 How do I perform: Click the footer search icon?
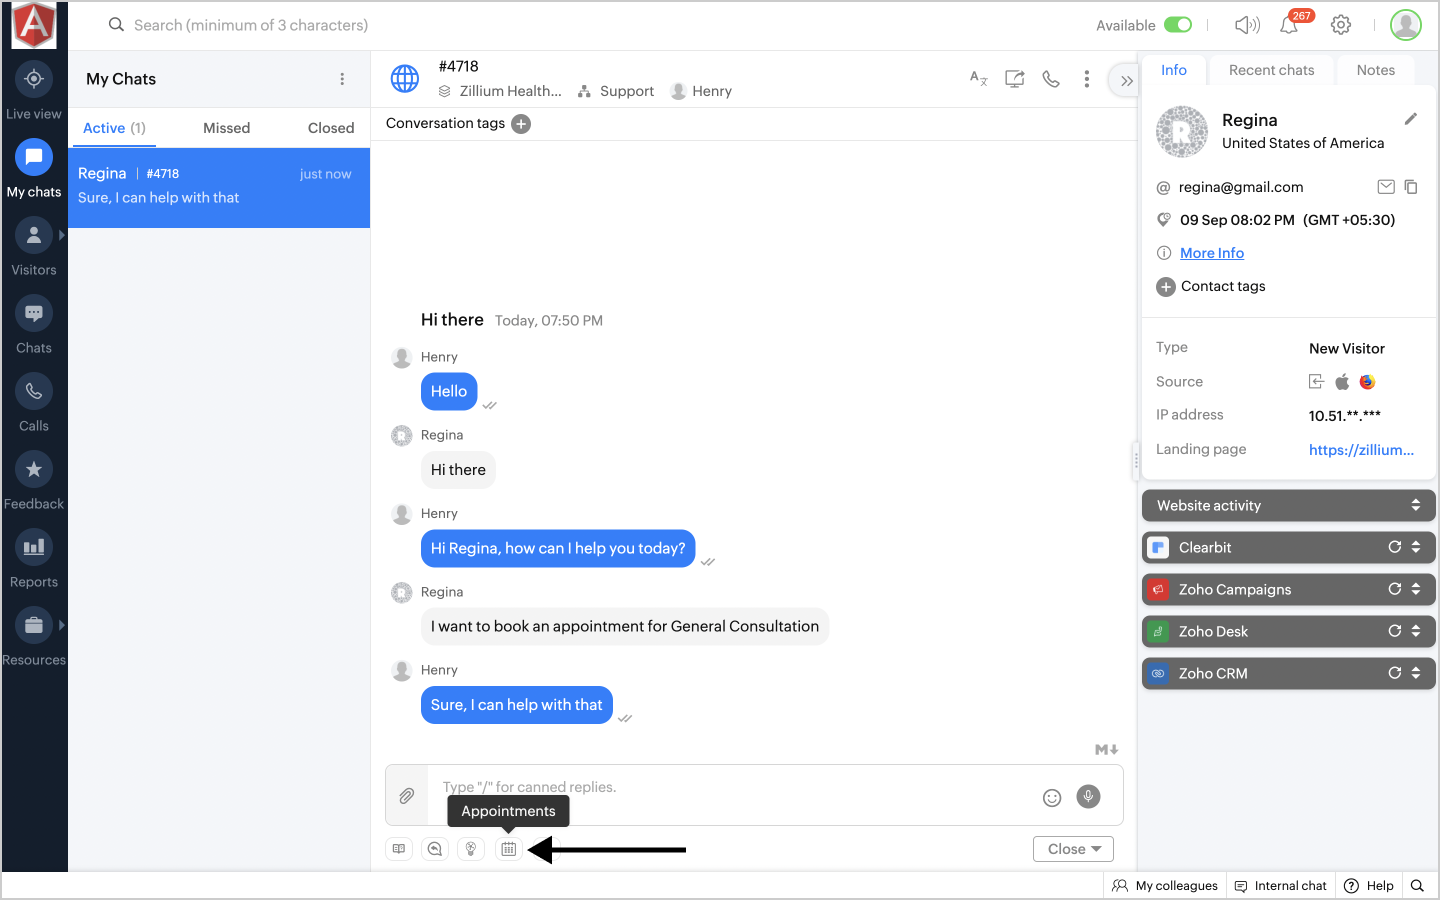point(1417,886)
